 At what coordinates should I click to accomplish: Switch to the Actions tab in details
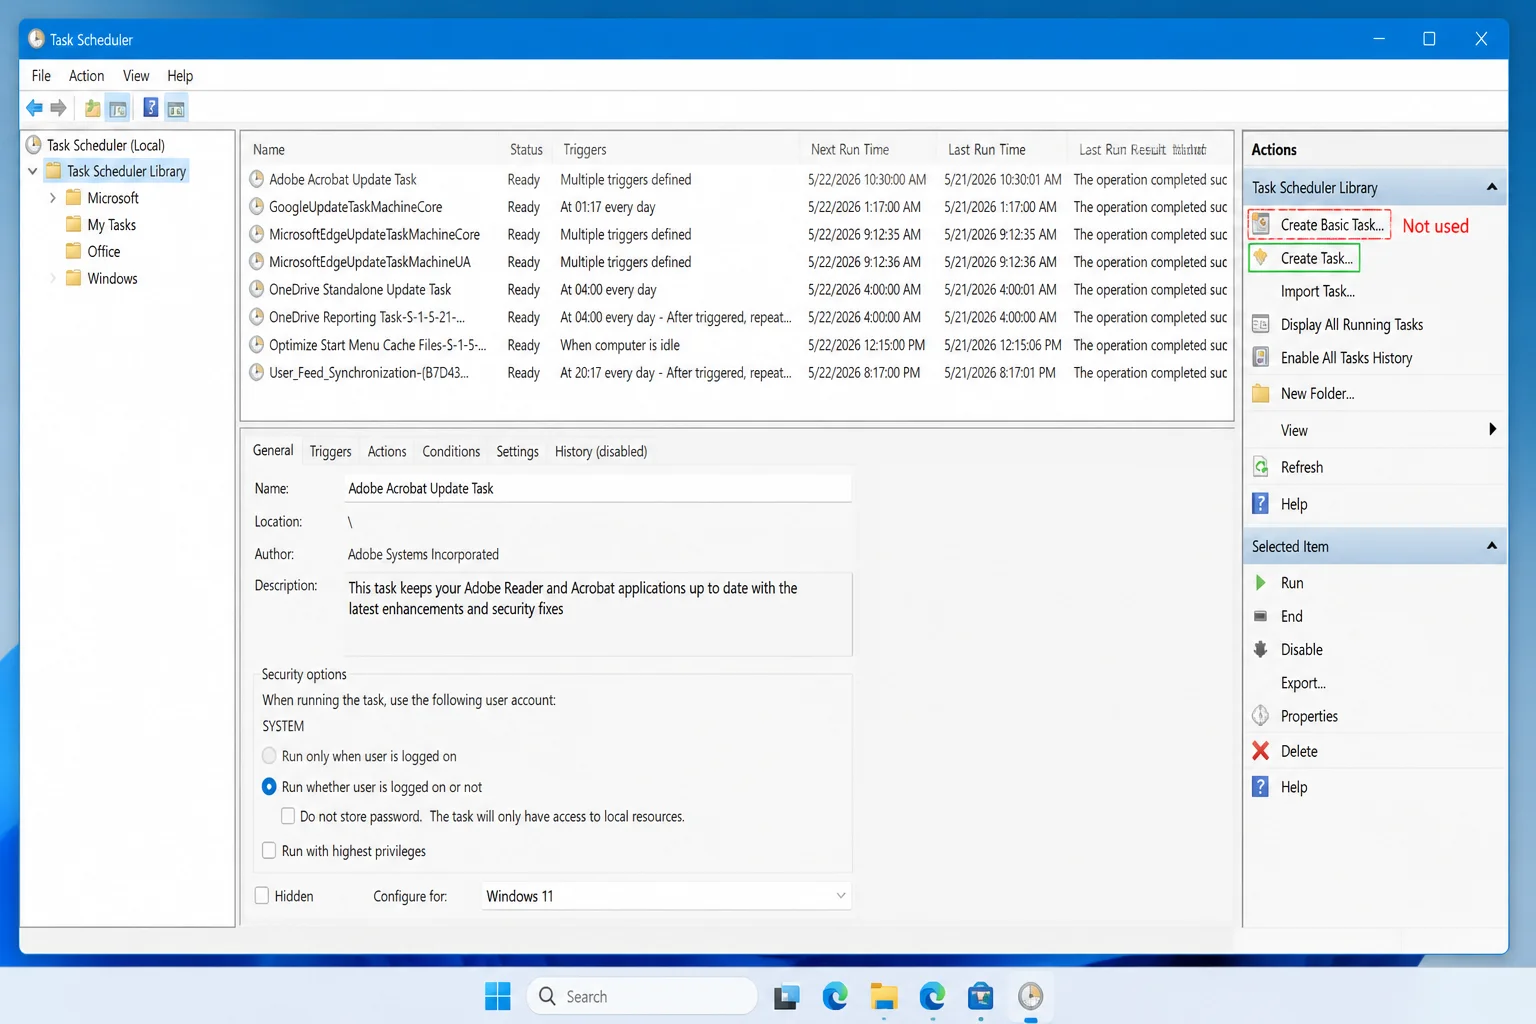point(387,451)
